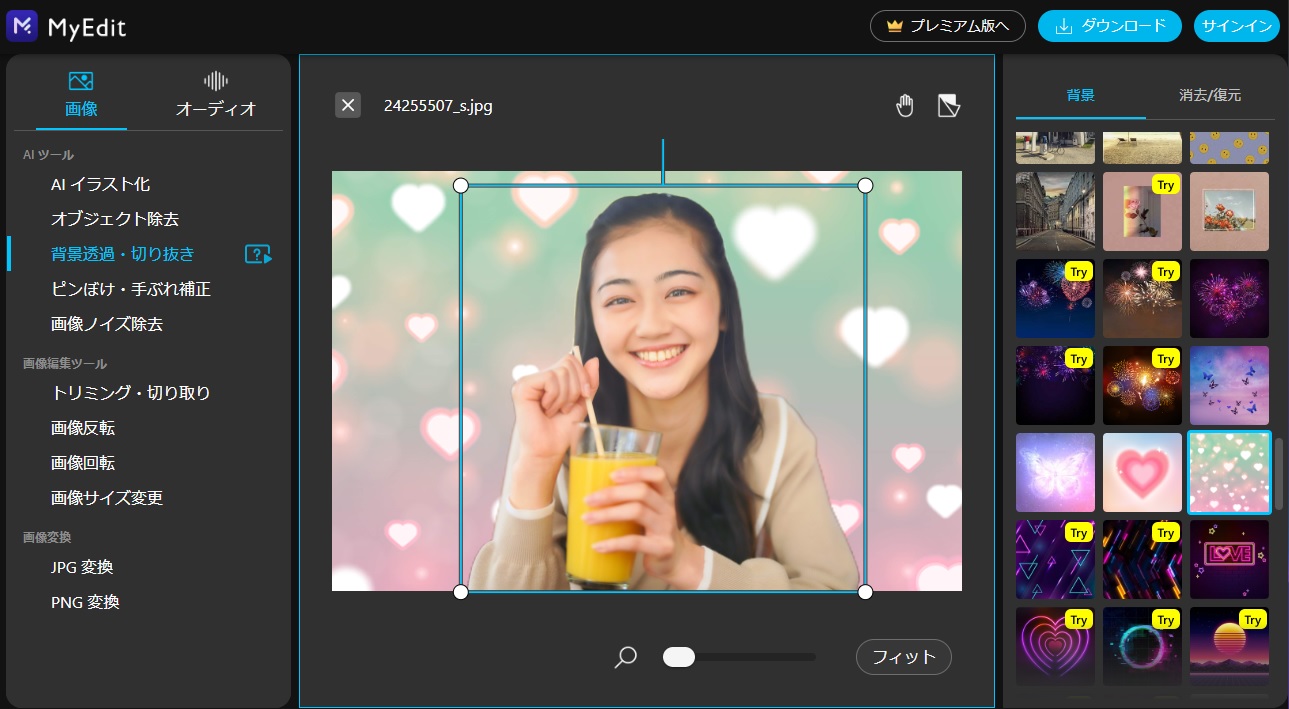Select 背景透過・切り抜き tool
1289x709 pixels.
(123, 254)
